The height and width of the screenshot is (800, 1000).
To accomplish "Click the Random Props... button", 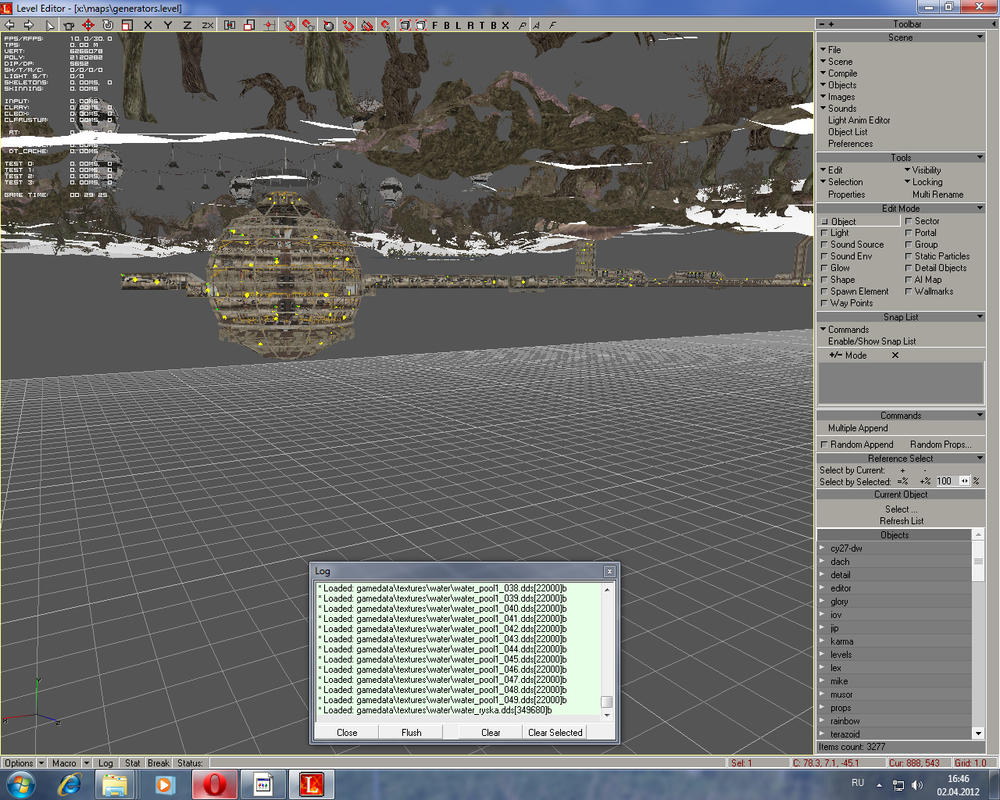I will pos(939,444).
